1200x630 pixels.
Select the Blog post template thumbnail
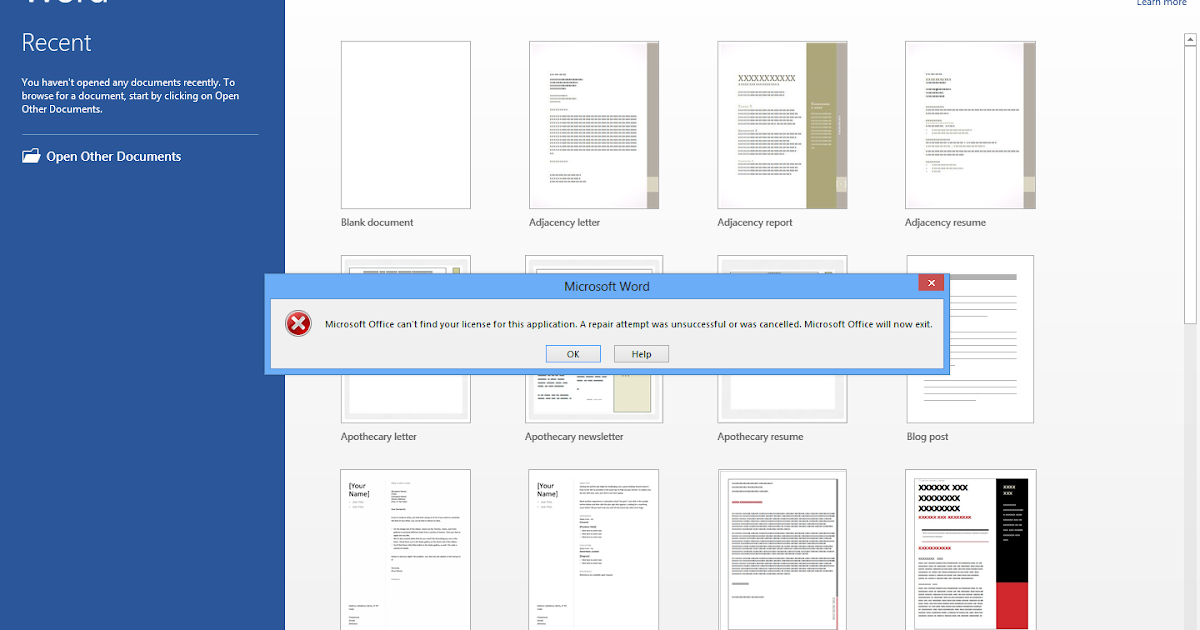[970, 339]
